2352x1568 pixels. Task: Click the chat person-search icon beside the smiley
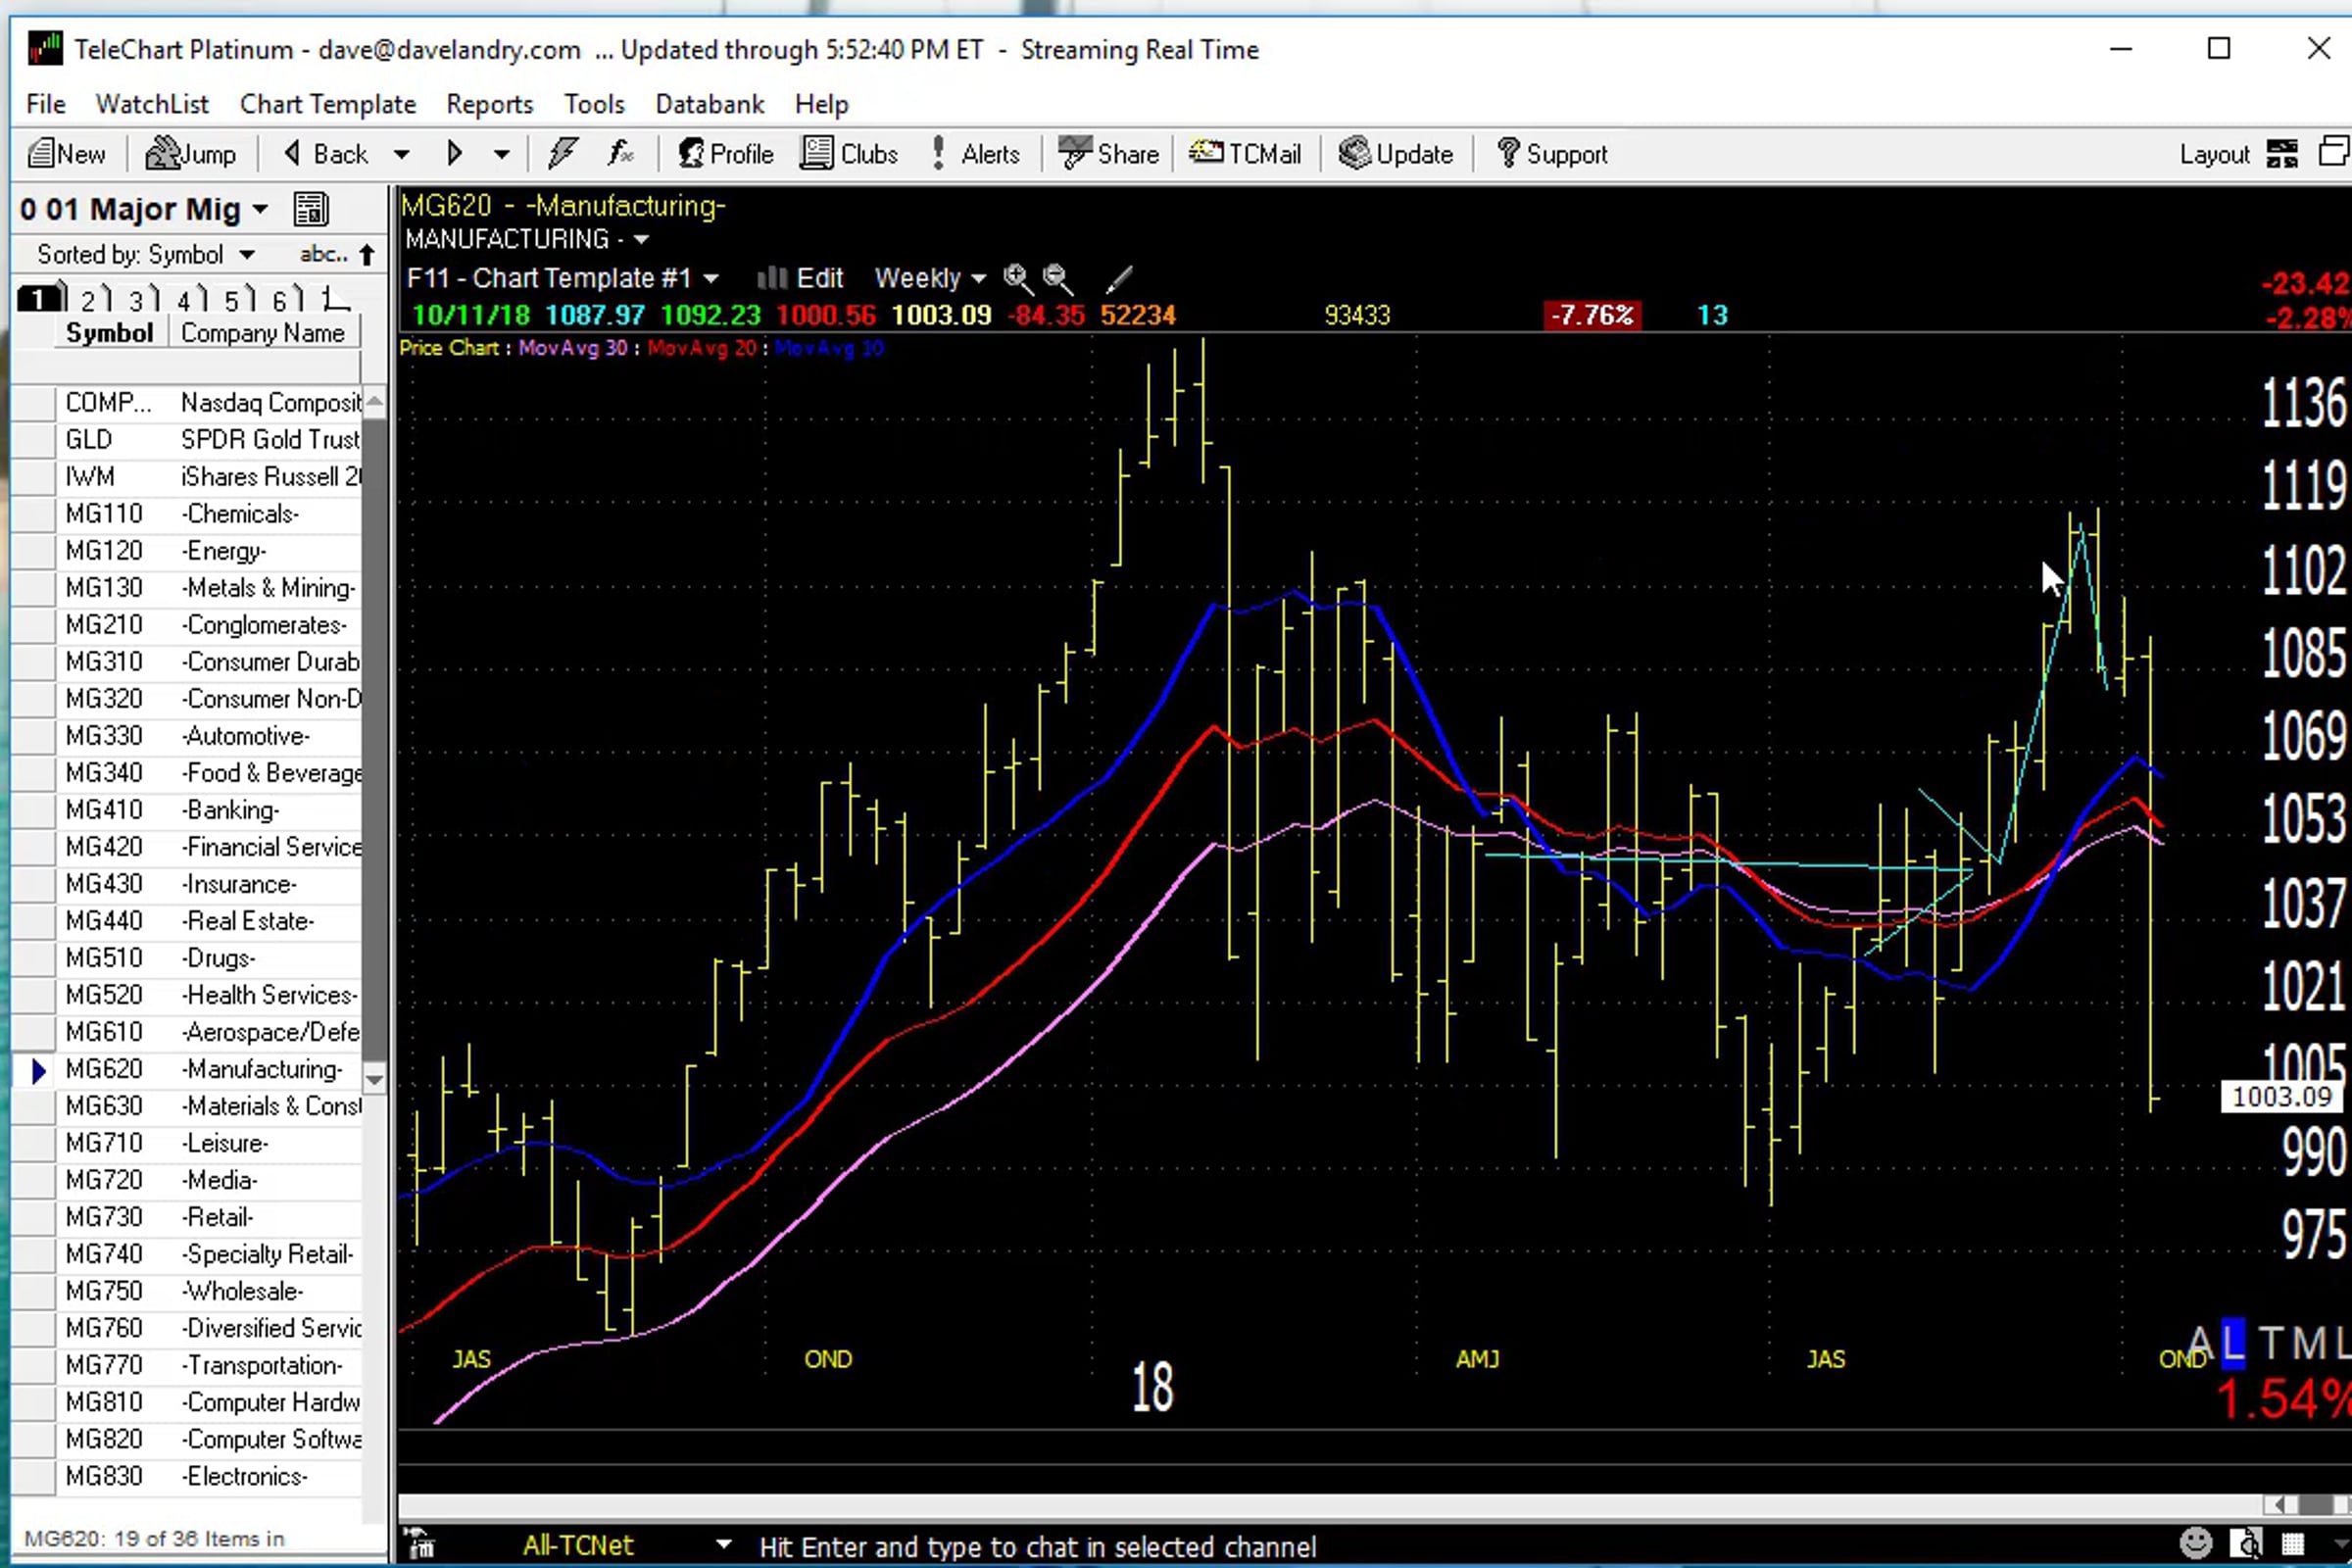[2246, 1543]
